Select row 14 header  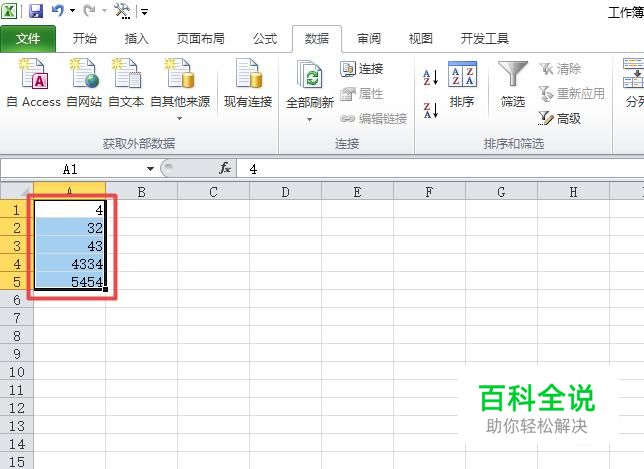click(x=16, y=444)
